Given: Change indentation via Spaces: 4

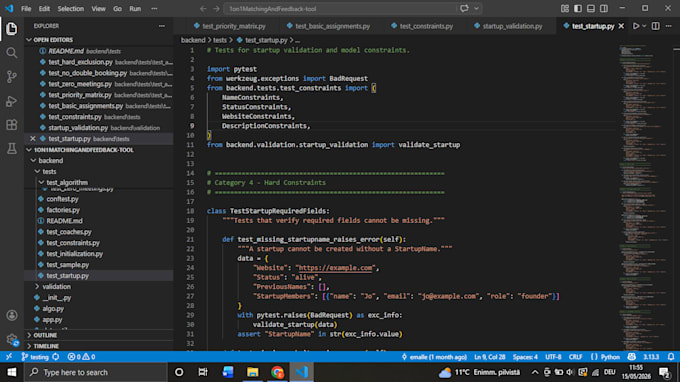Looking at the screenshot, I should click(x=525, y=357).
